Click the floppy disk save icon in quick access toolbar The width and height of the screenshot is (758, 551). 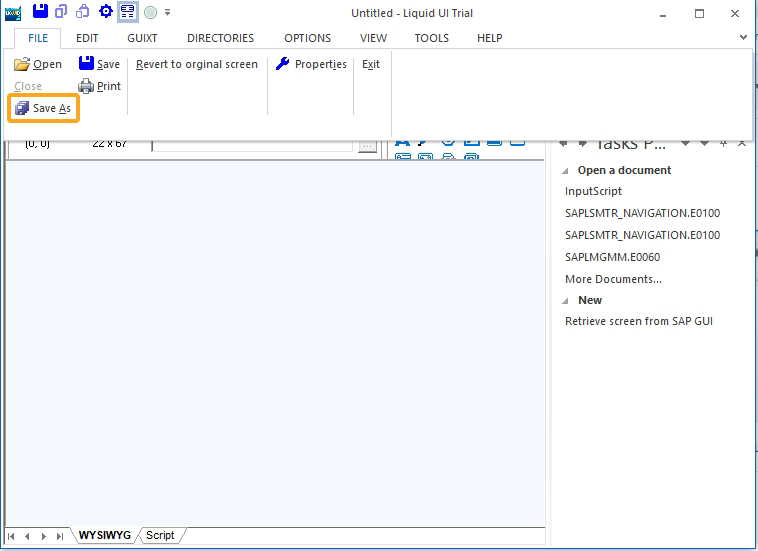point(40,12)
